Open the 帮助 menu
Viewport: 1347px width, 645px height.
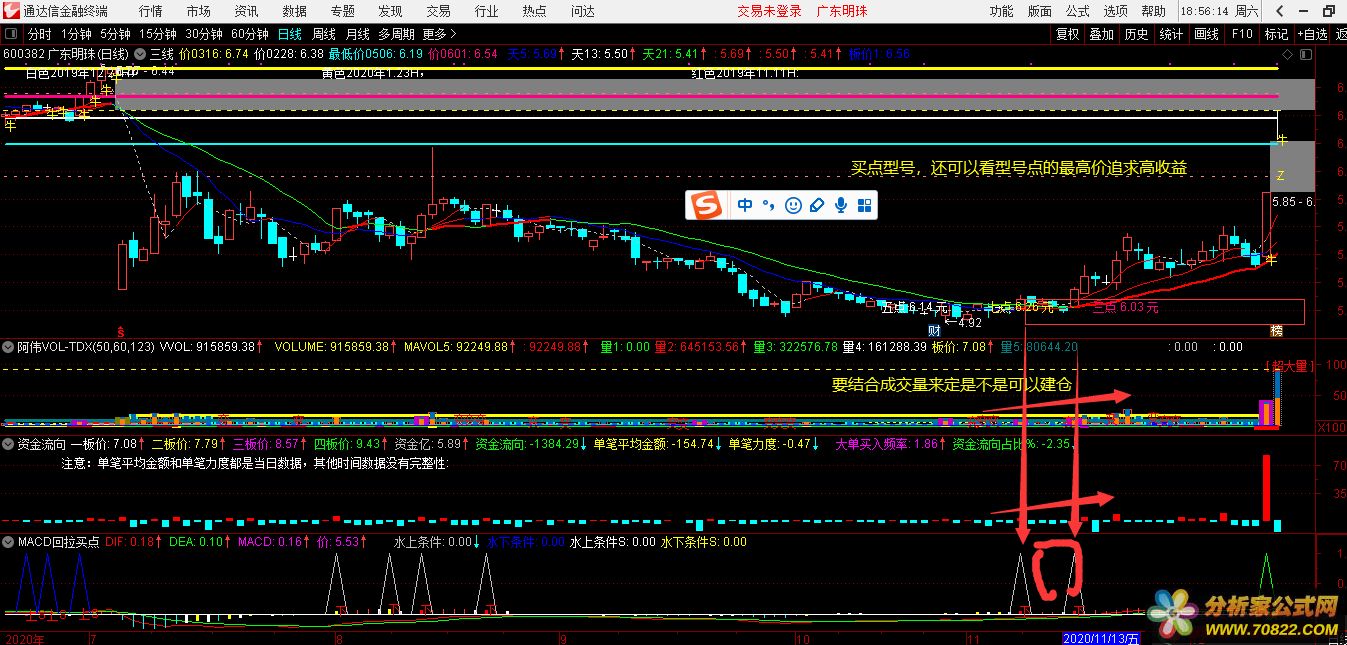coord(1153,11)
